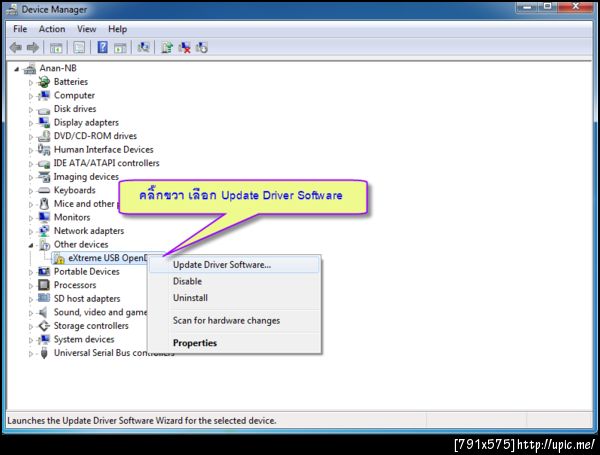This screenshot has height=455, width=600.
Task: Click the Back arrow toolbar icon
Action: pos(16,48)
